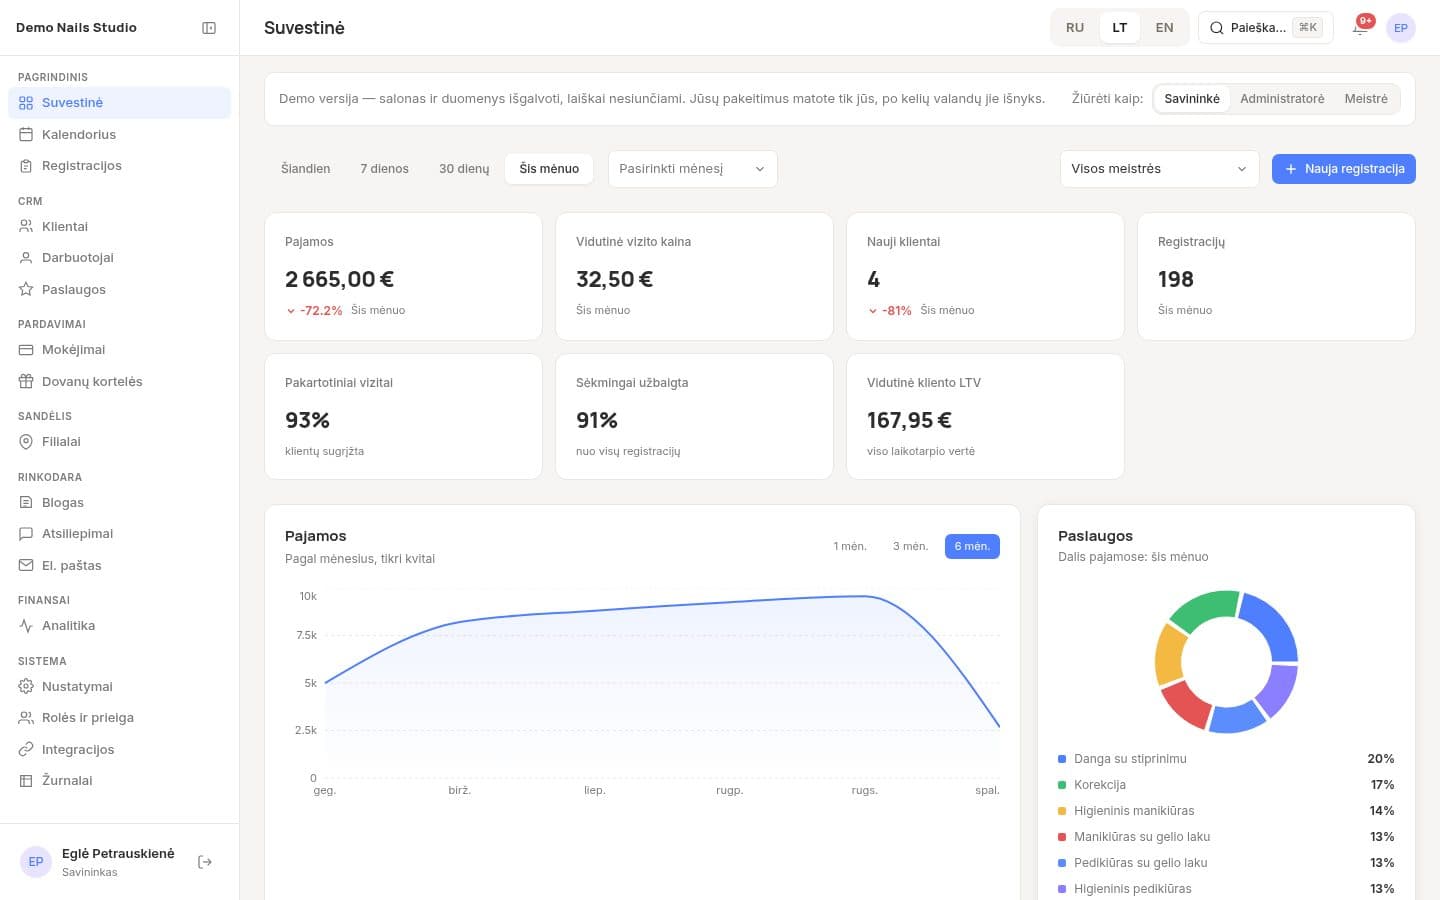Click the Analitika pulse icon
The image size is (1440, 900).
[26, 626]
